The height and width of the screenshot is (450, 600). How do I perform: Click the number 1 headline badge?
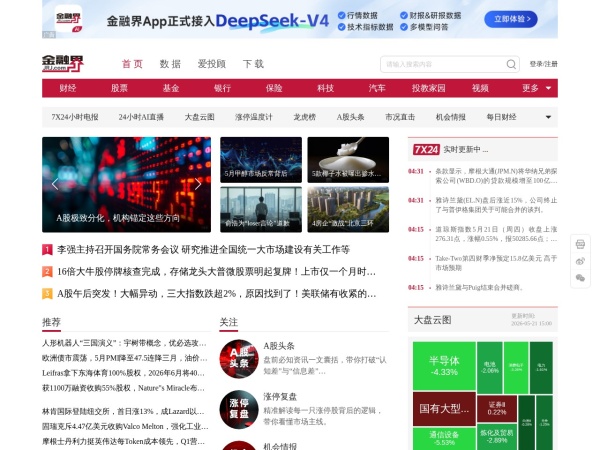pyautogui.click(x=47, y=250)
